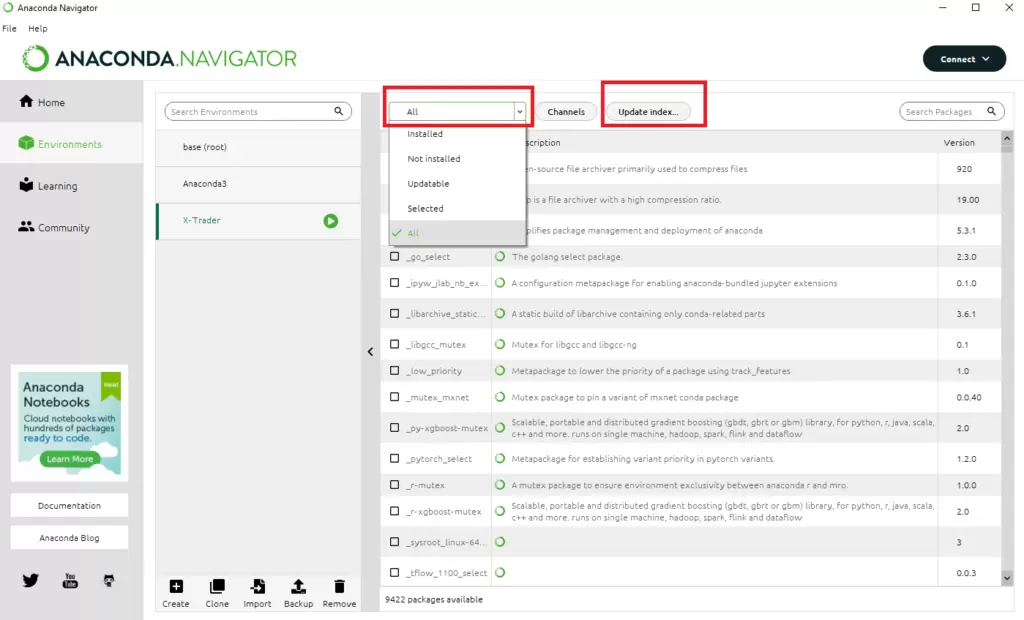This screenshot has width=1024, height=620.
Task: Open the Help menu
Action: click(37, 28)
